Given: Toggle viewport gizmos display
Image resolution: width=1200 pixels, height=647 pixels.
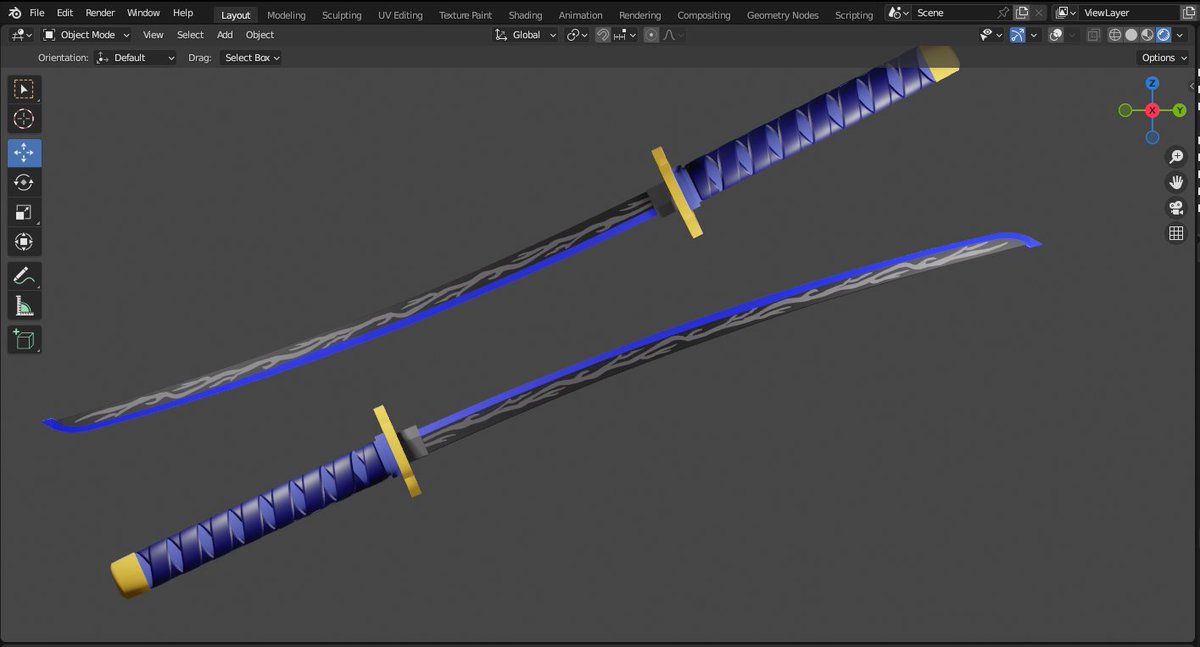Looking at the screenshot, I should pyautogui.click(x=1017, y=35).
